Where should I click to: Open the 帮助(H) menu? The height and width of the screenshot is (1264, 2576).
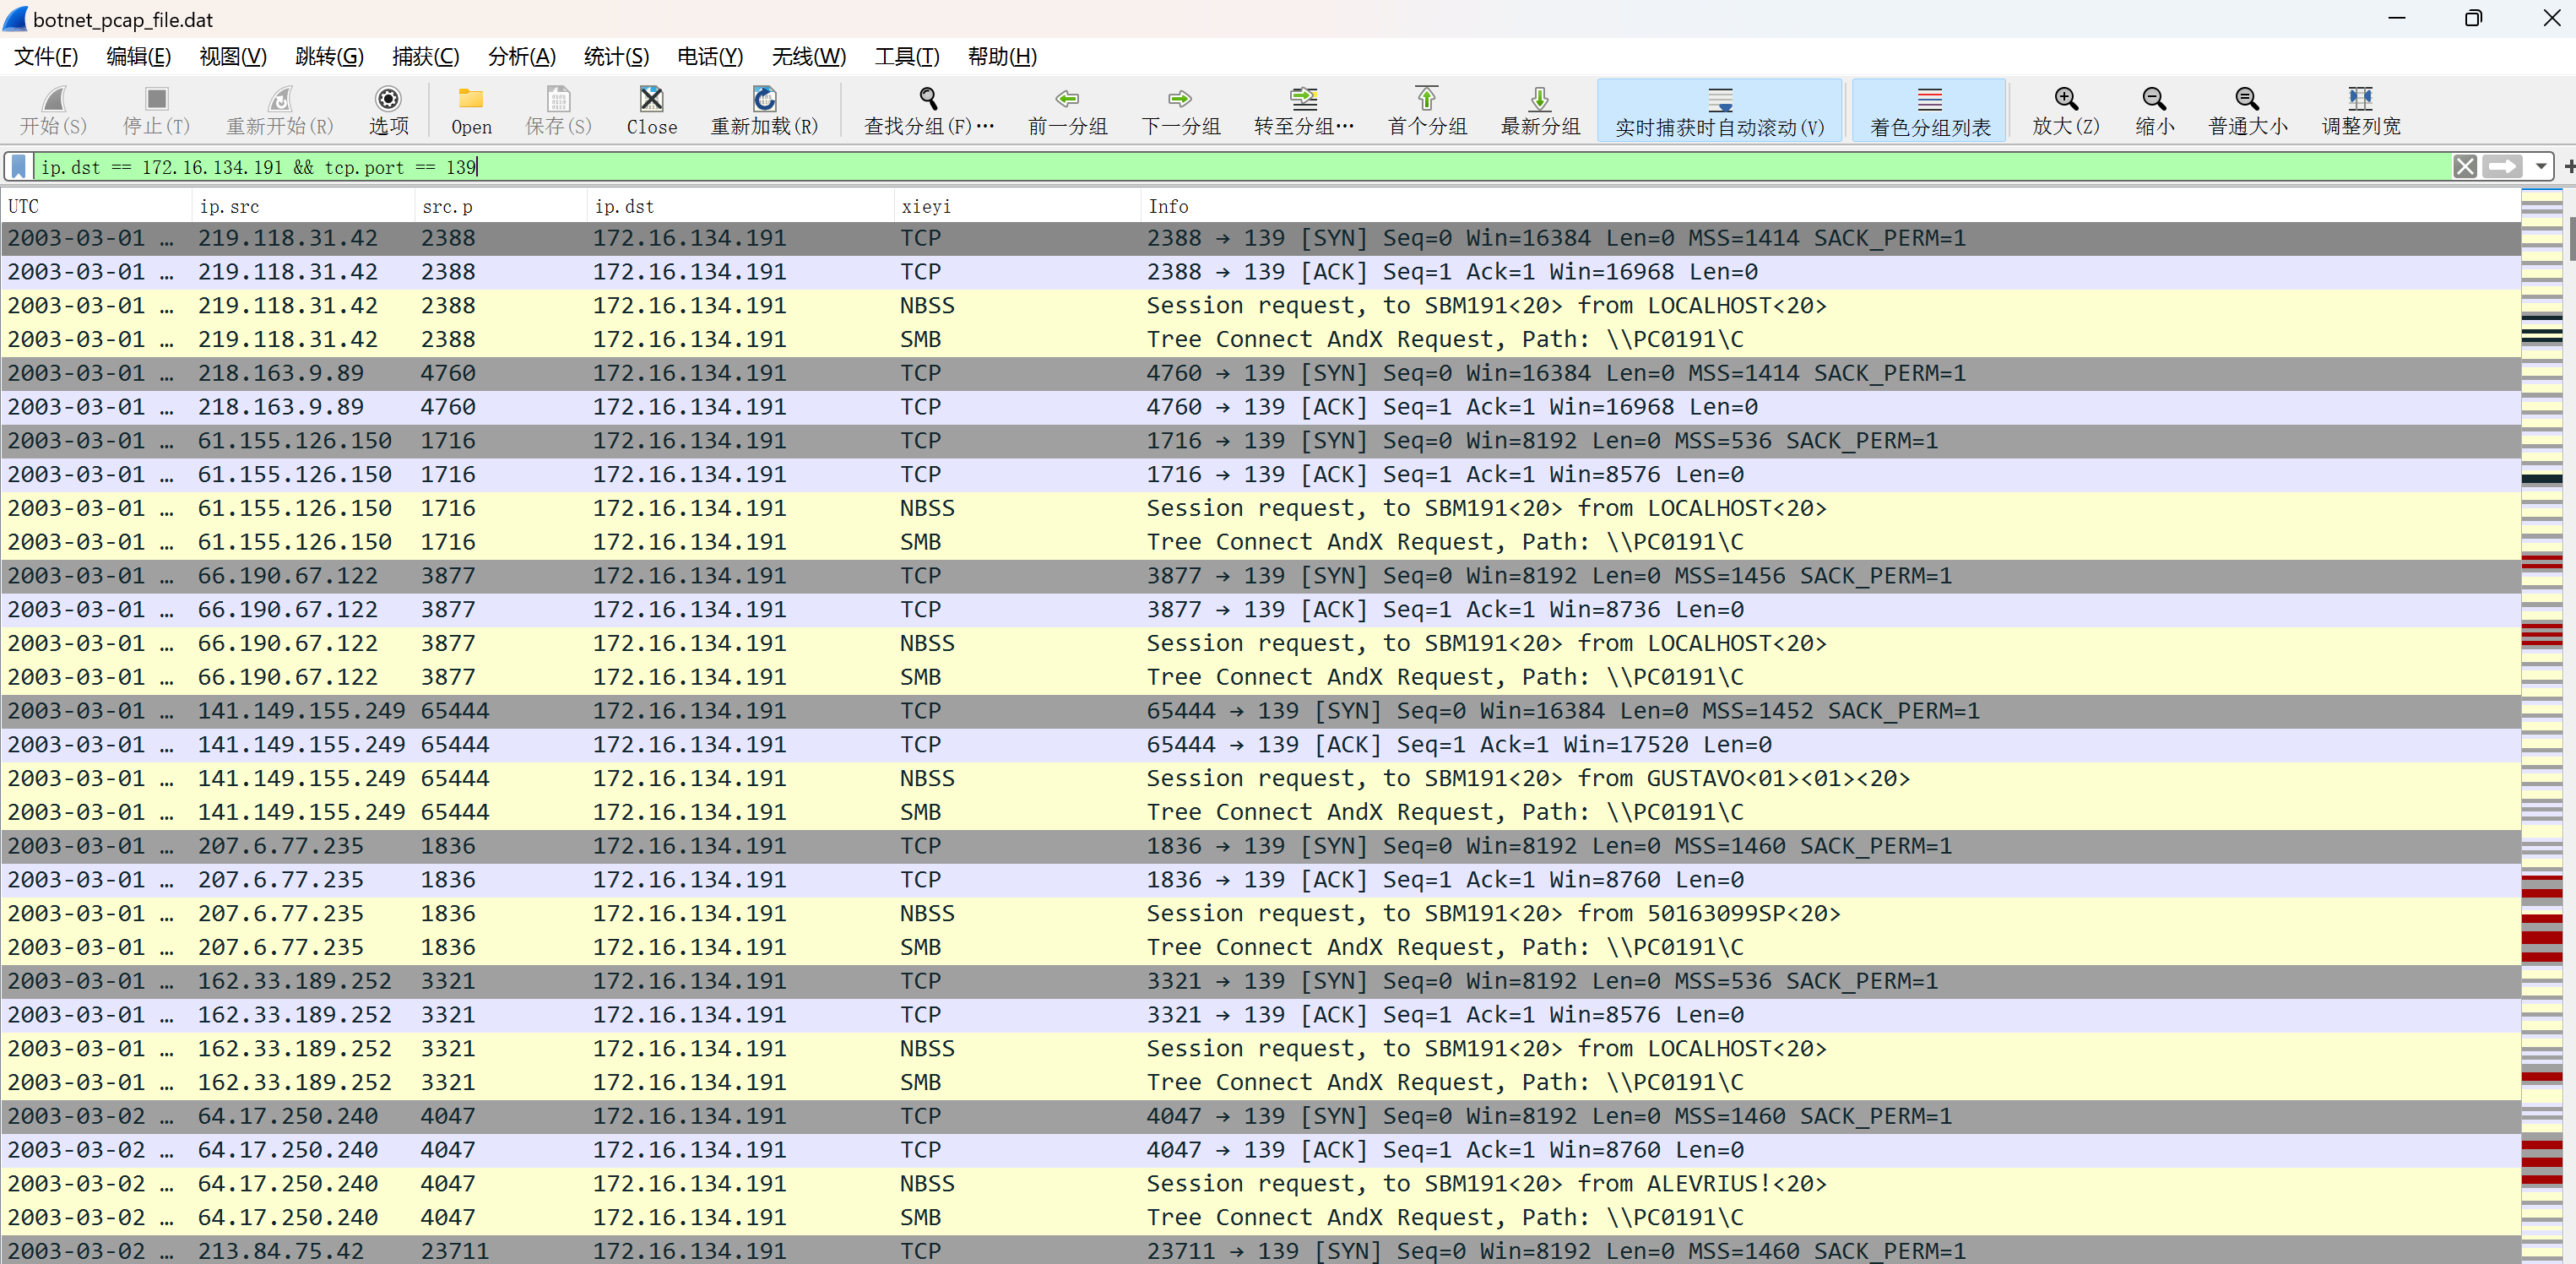(x=1001, y=56)
